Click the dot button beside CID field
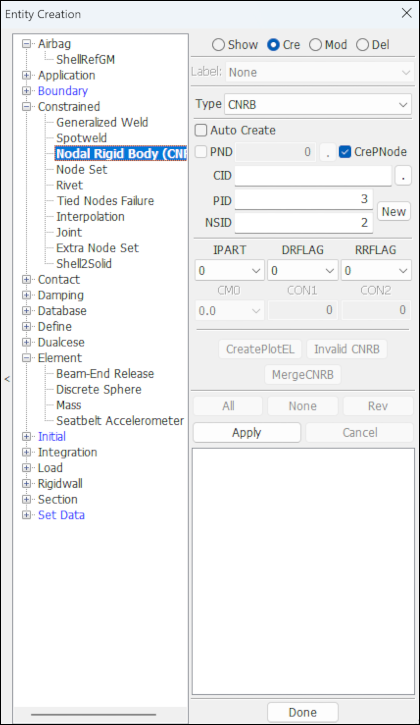420x725 pixels. [x=403, y=176]
